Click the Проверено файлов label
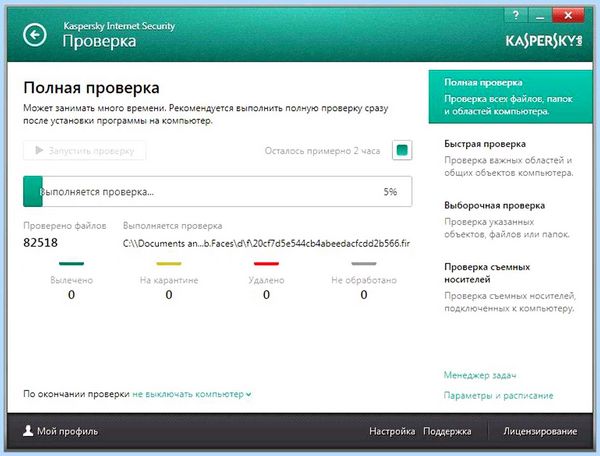The image size is (600, 456). pos(65,226)
